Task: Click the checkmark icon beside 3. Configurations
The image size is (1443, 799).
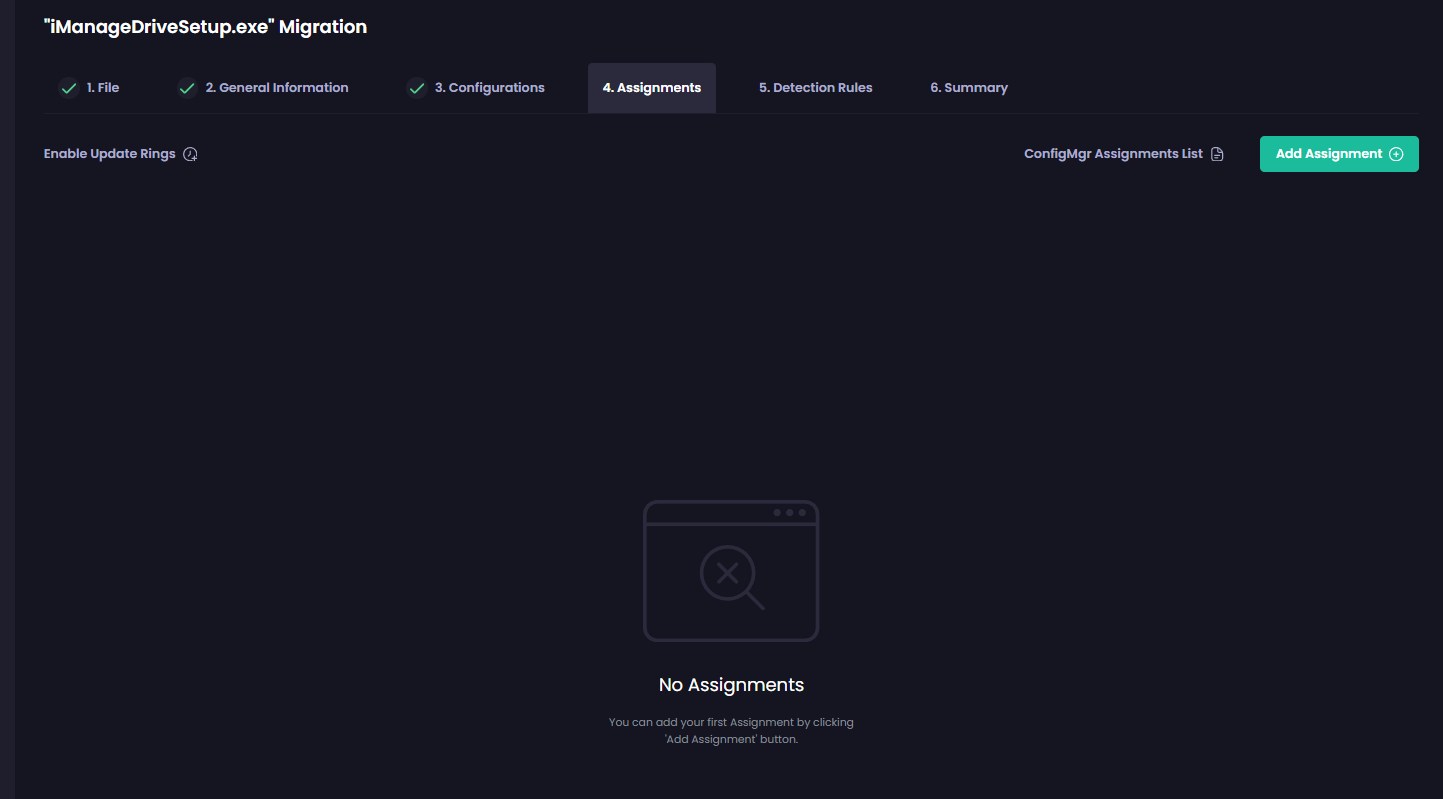Action: (416, 88)
